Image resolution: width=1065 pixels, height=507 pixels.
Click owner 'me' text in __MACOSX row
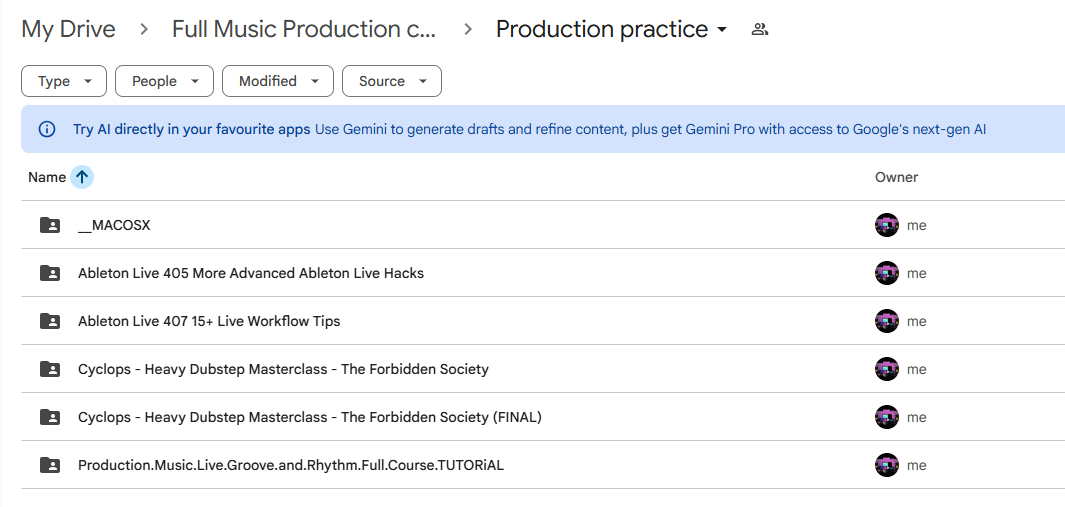pos(916,226)
